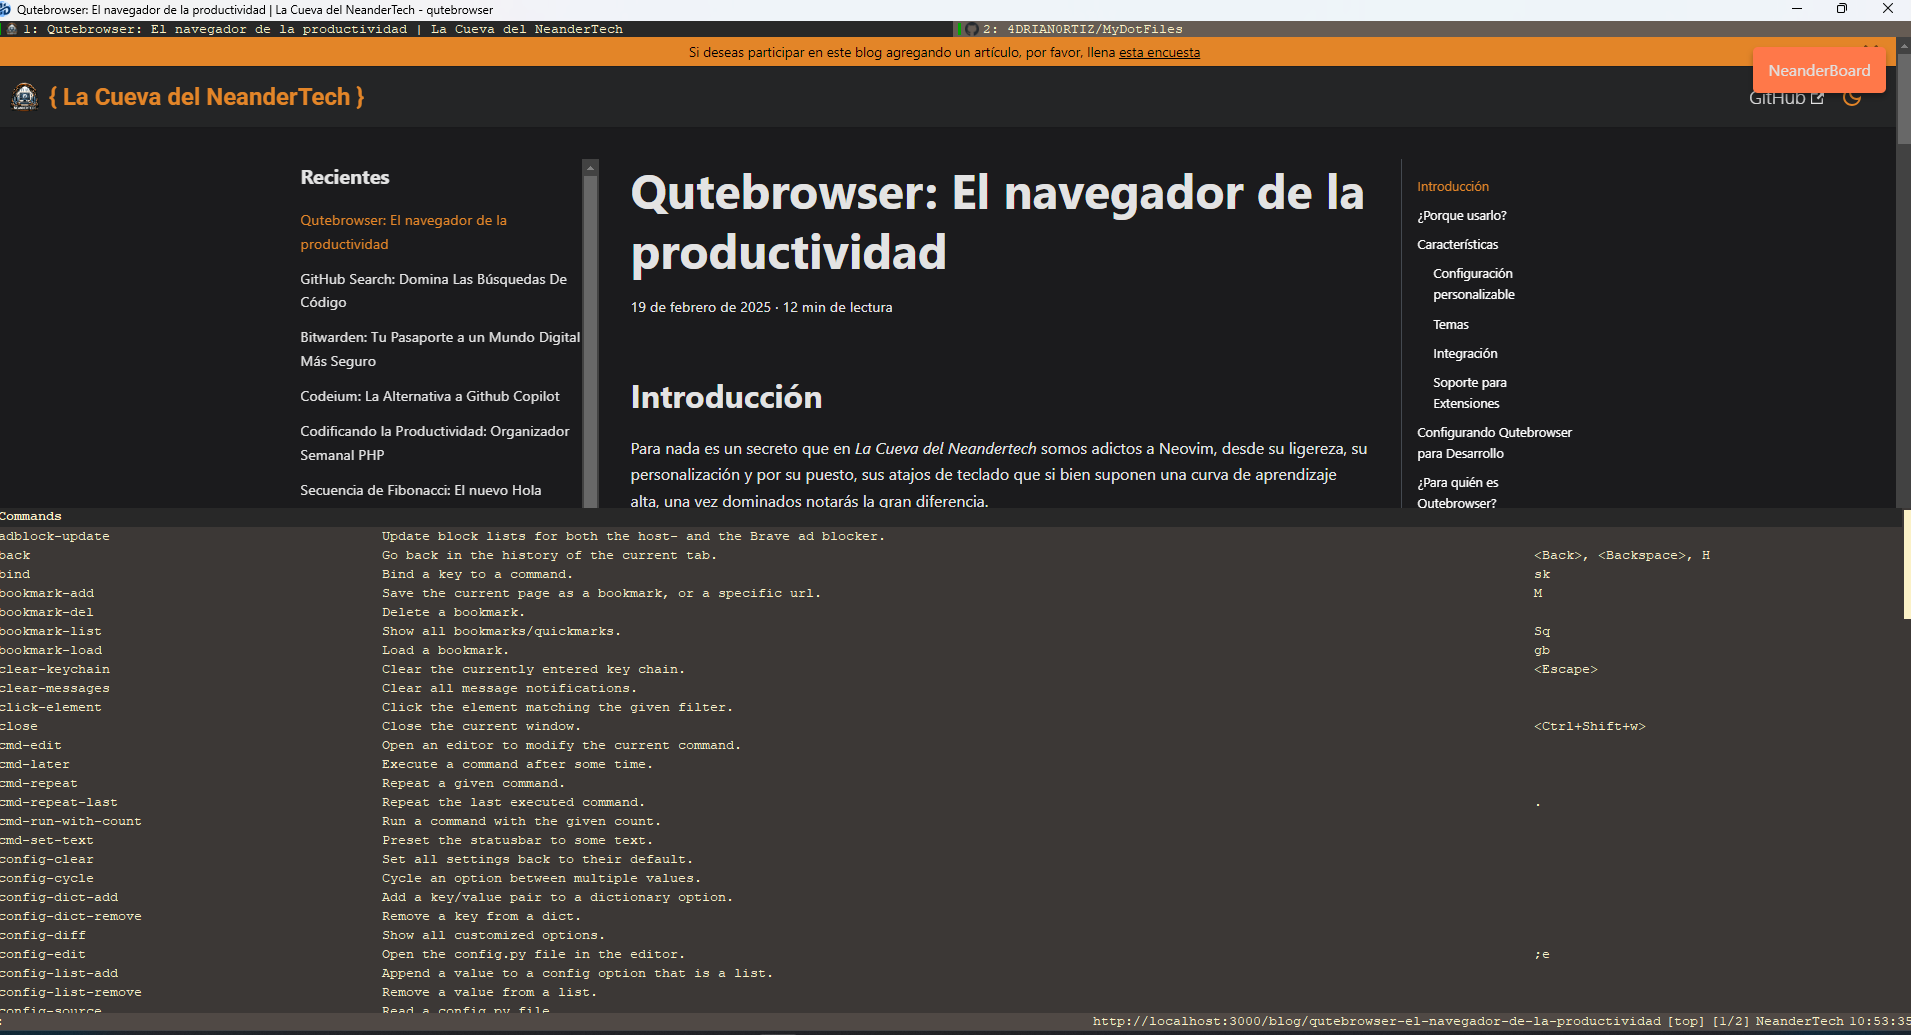
Task: Click the completion list scrollbar thumb
Action: click(x=1907, y=564)
